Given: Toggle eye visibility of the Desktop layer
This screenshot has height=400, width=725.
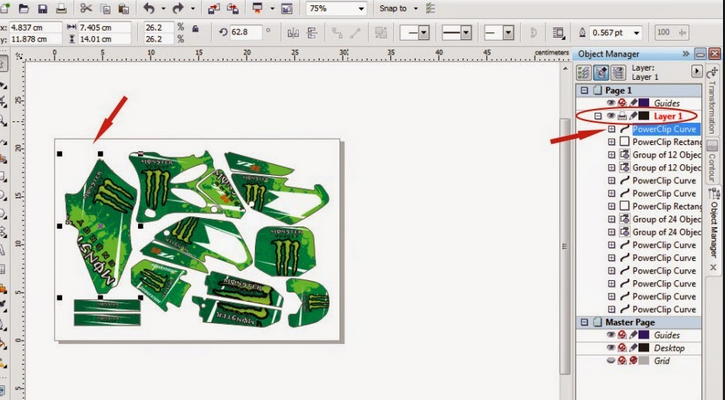Looking at the screenshot, I should [611, 348].
